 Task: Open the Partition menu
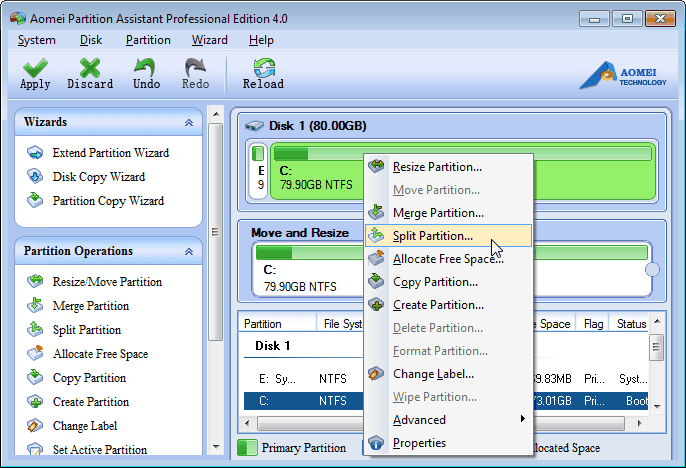click(148, 40)
